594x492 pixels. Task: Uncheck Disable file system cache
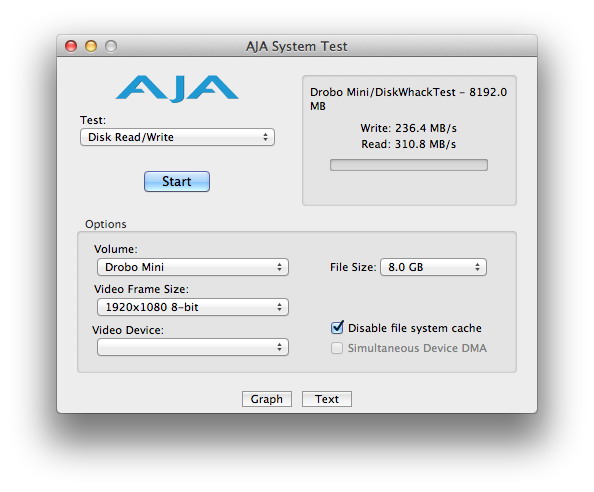coord(337,327)
